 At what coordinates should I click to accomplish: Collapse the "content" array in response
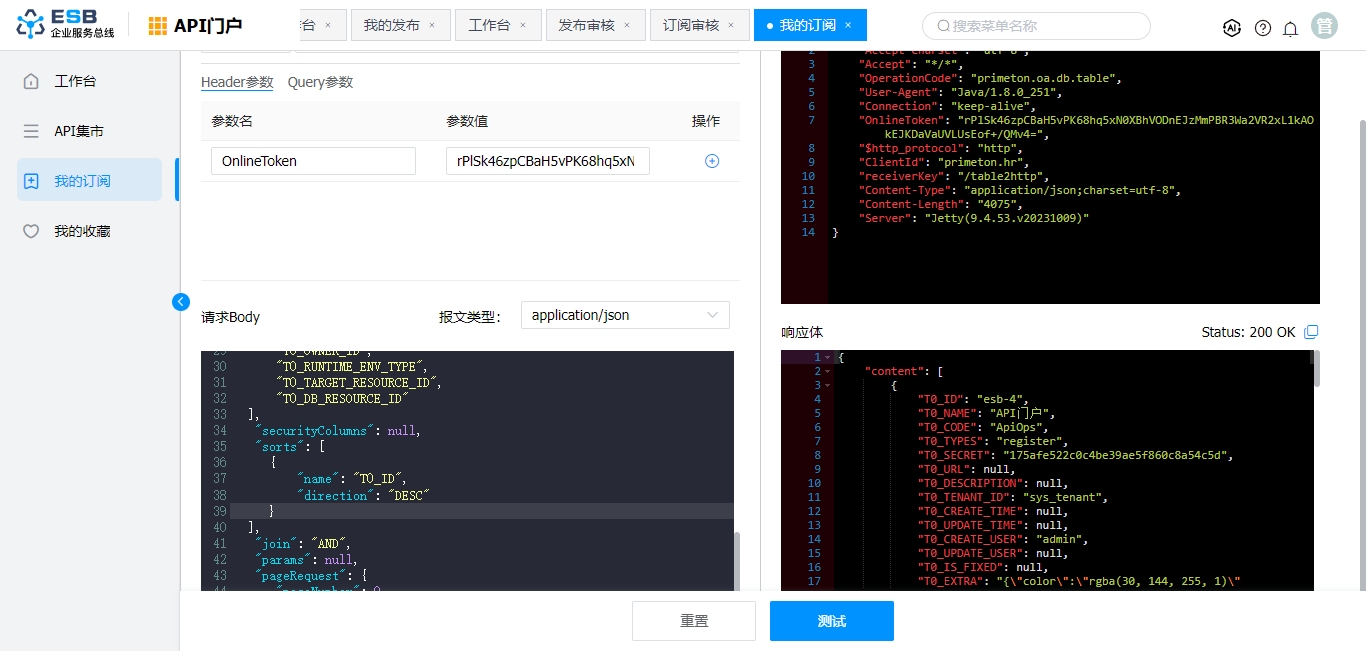click(x=828, y=372)
